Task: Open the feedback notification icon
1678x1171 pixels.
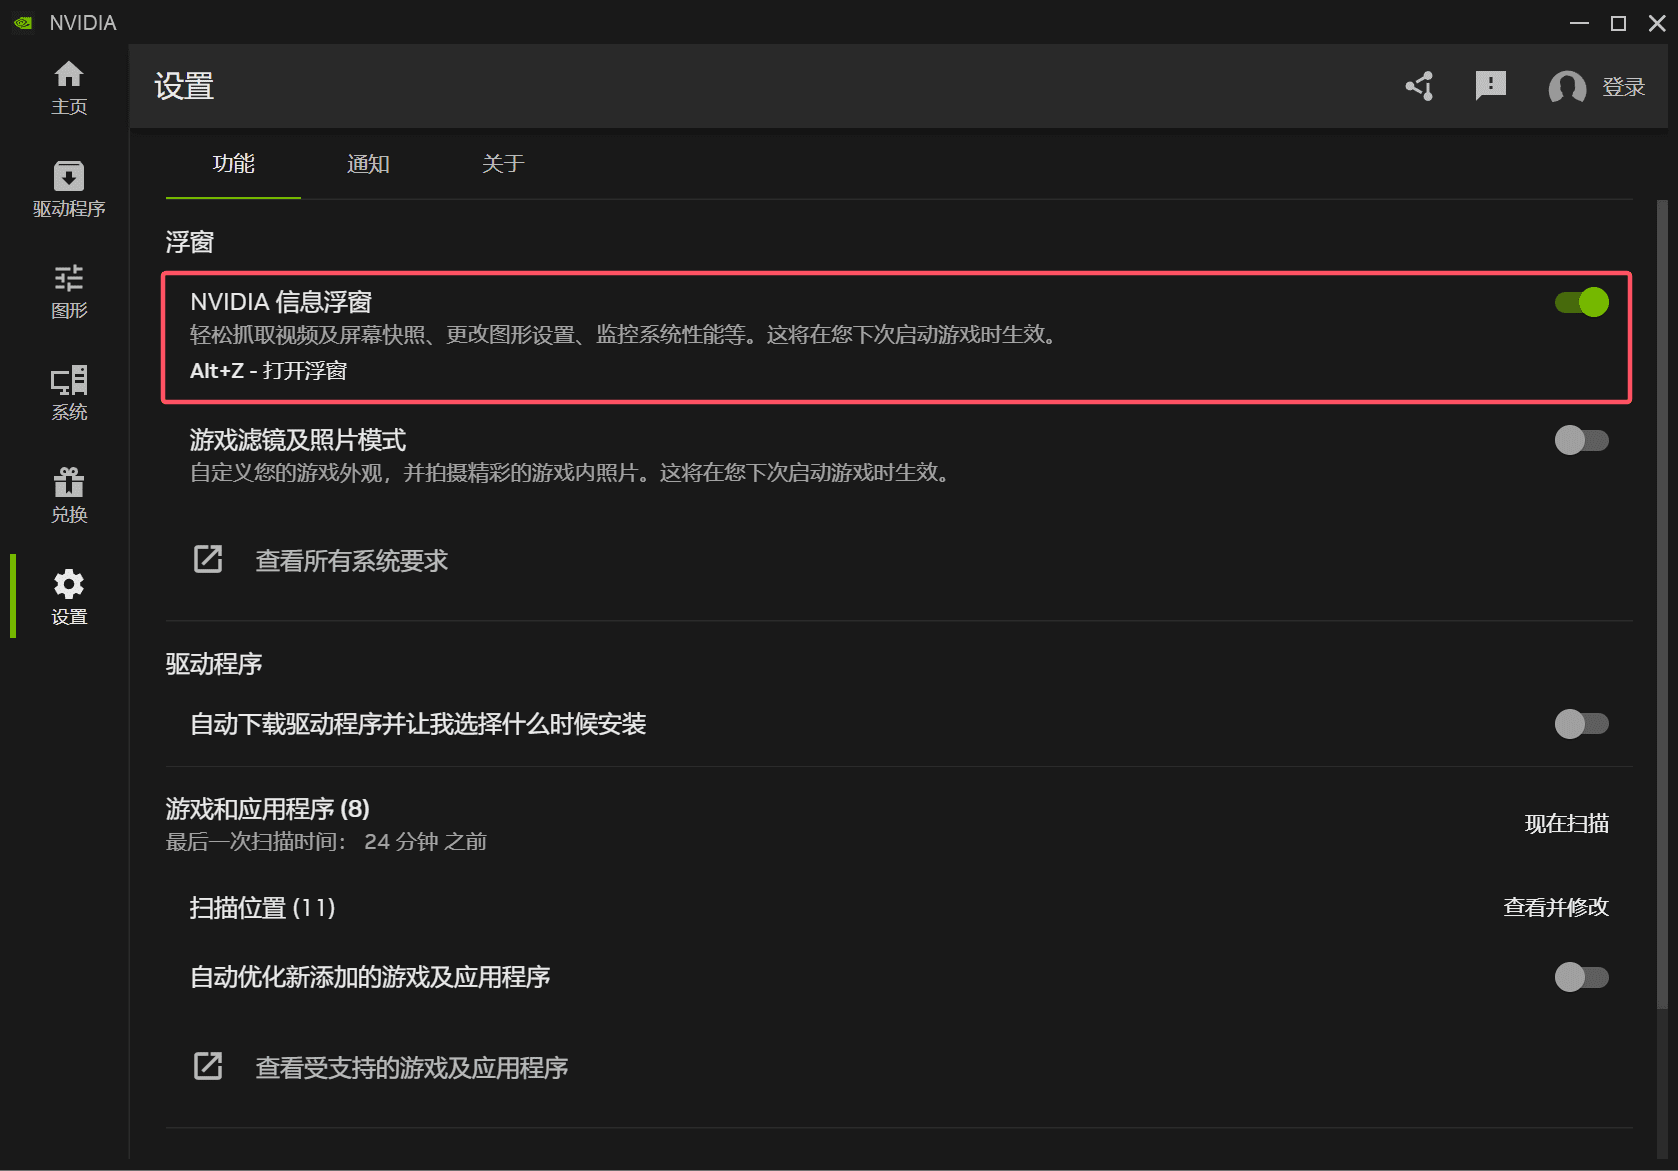Action: [1491, 86]
